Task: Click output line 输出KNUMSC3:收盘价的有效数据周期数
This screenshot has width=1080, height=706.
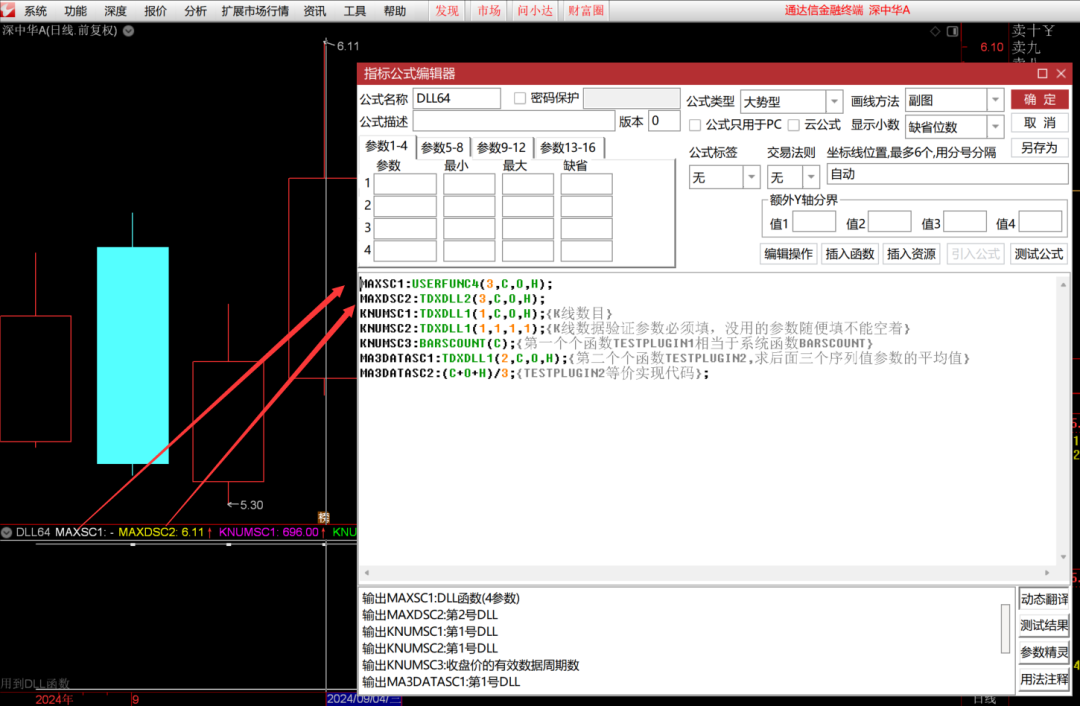Action: (x=470, y=665)
